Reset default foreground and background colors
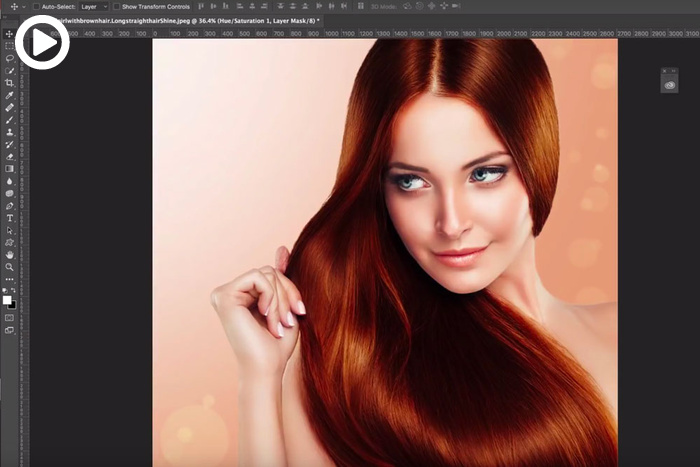This screenshot has width=700, height=467. click(5, 290)
